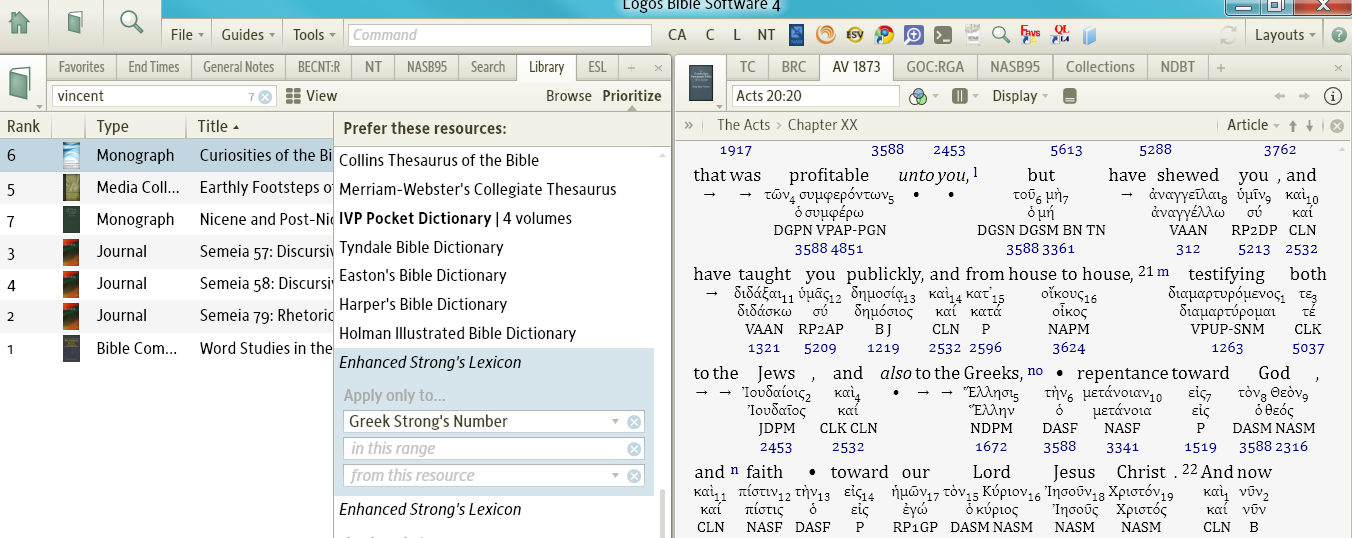Open the parallel resource columns dropdown

click(965, 96)
